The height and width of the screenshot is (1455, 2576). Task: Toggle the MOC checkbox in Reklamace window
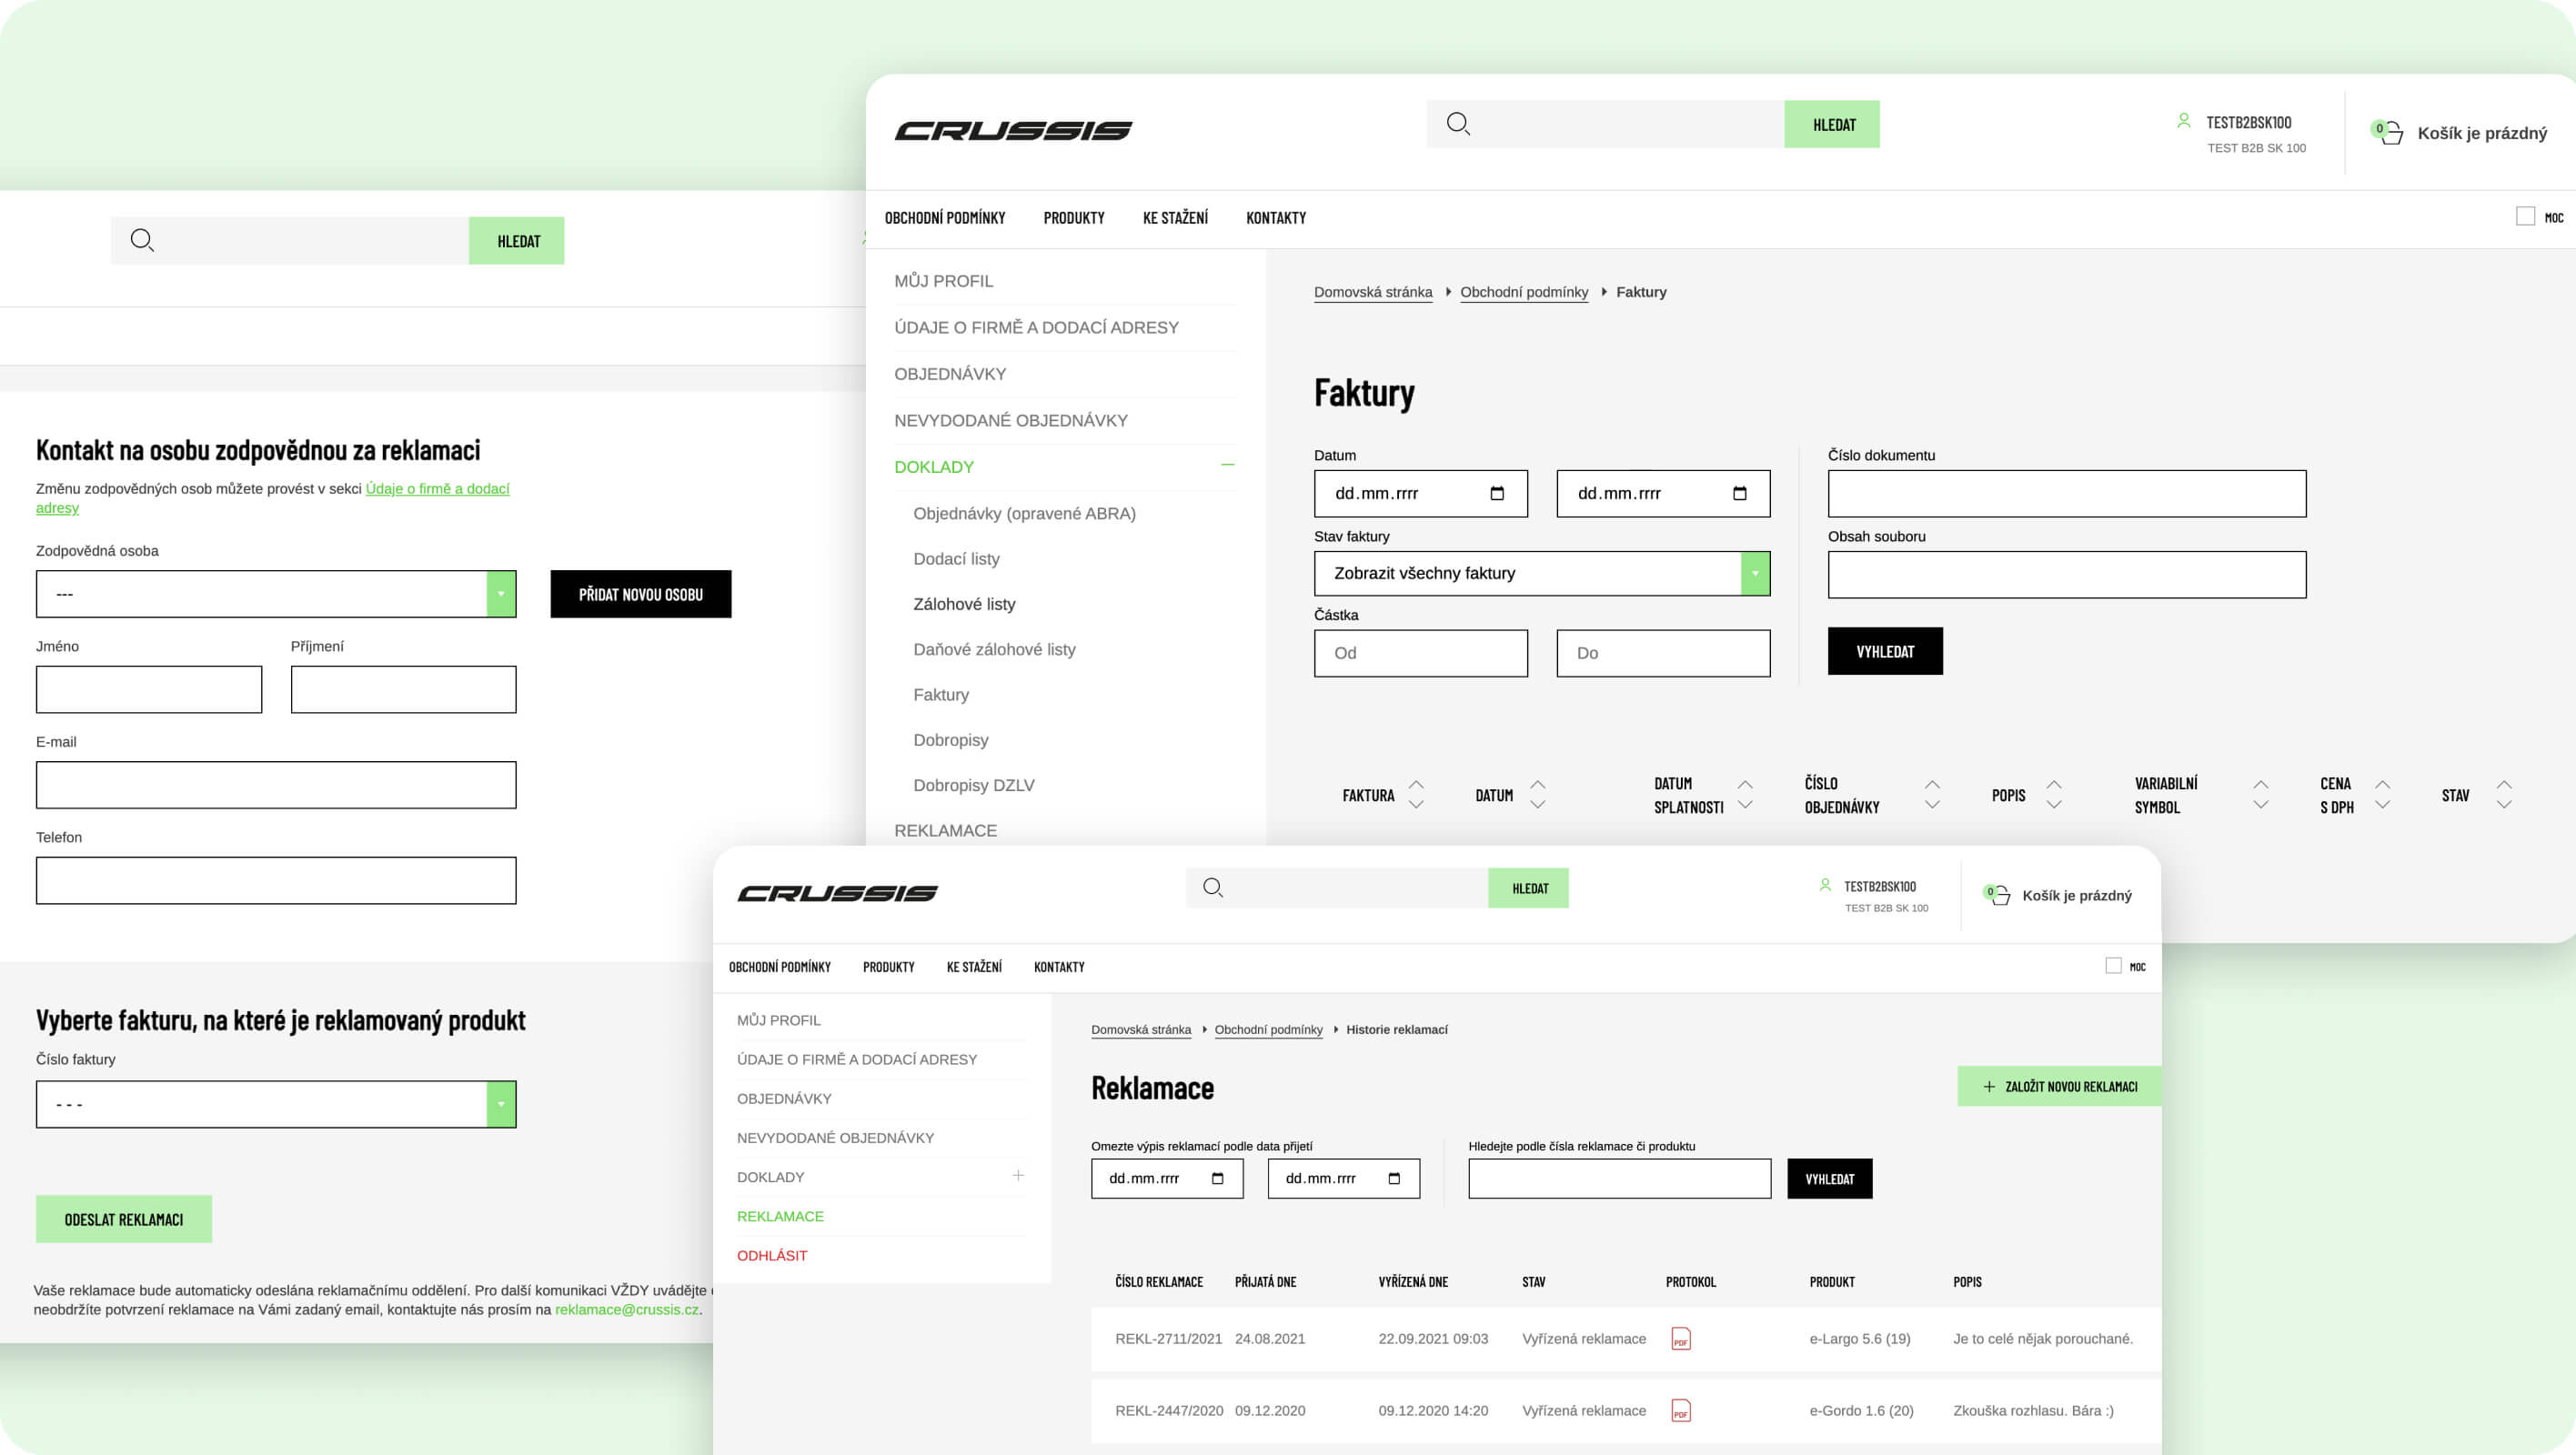coord(2113,966)
